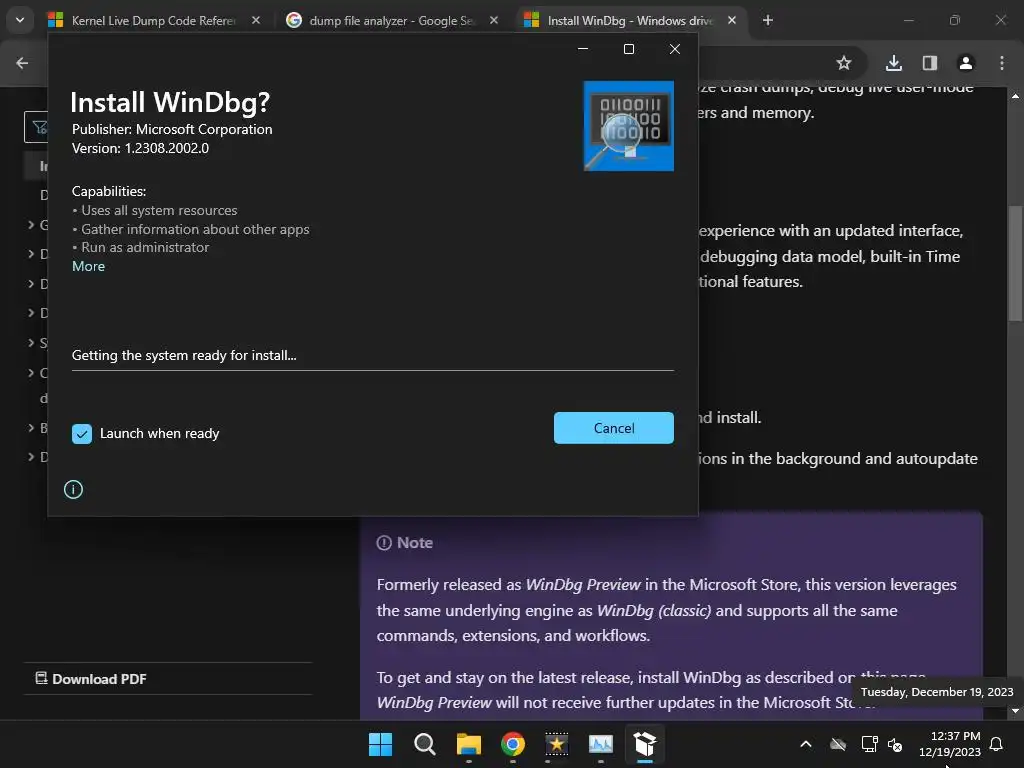1024x768 pixels.
Task: Click the scrollbar up arrow
Action: [x=1015, y=96]
